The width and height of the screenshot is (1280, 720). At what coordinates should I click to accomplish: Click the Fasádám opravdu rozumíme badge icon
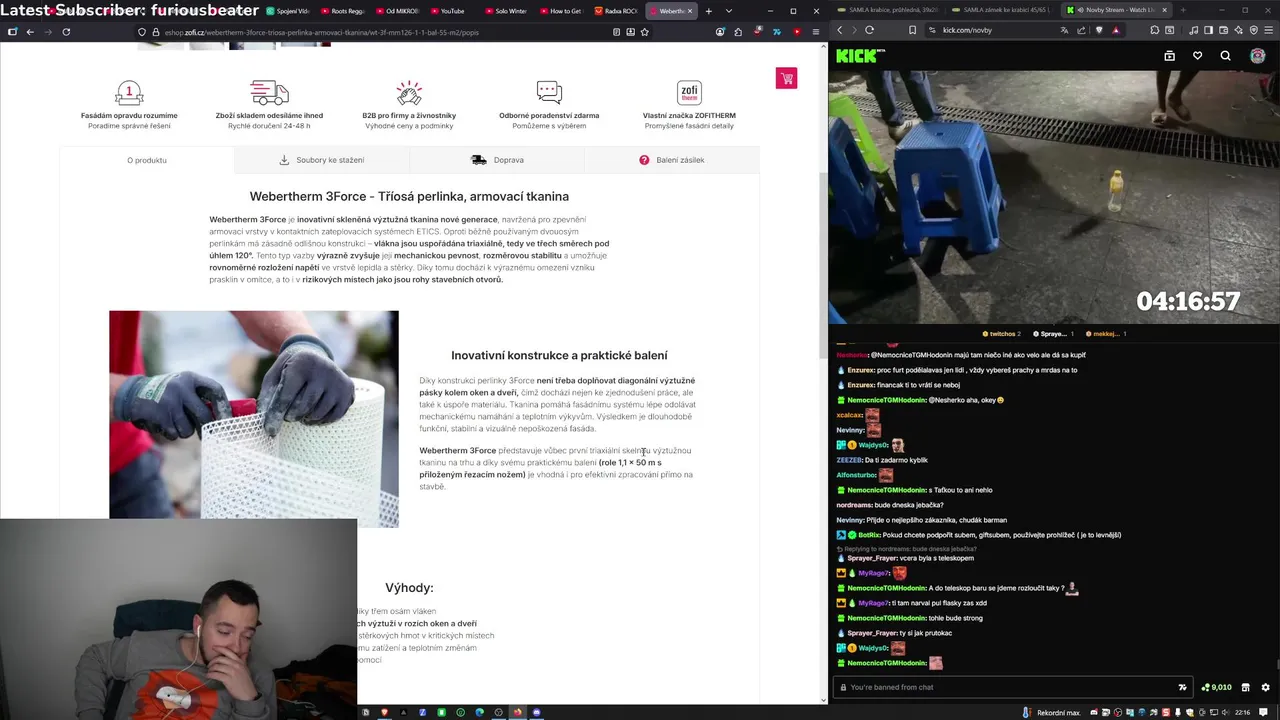(x=129, y=93)
